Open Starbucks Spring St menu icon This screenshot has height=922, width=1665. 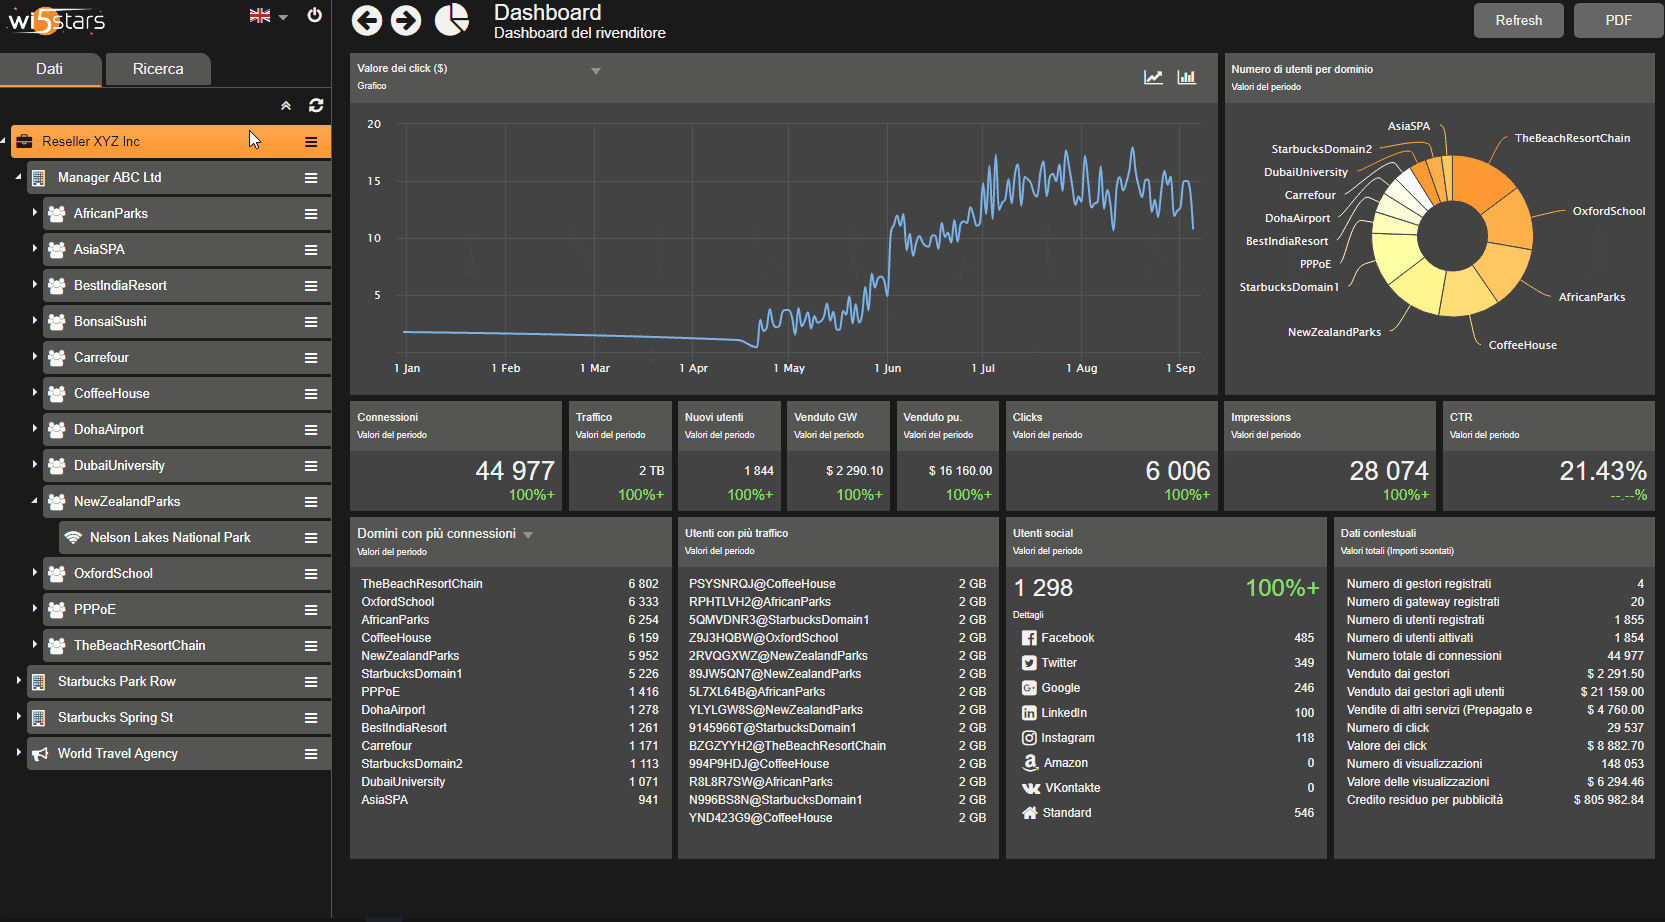click(x=311, y=718)
